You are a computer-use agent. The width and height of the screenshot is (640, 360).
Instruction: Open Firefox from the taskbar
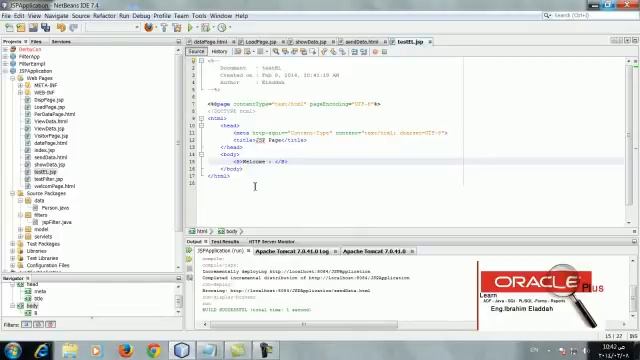click(x=126, y=350)
